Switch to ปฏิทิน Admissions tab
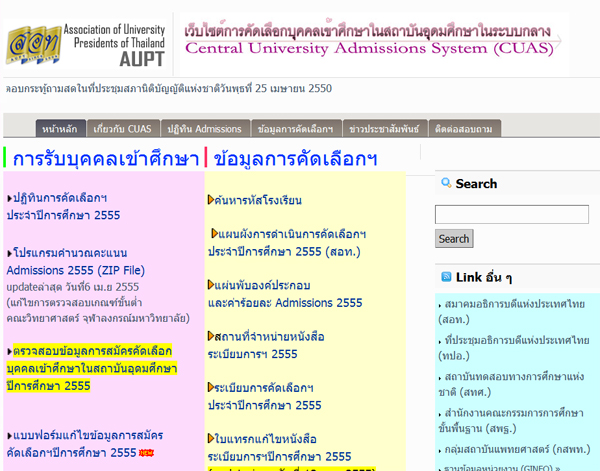The height and width of the screenshot is (471, 600). point(205,129)
